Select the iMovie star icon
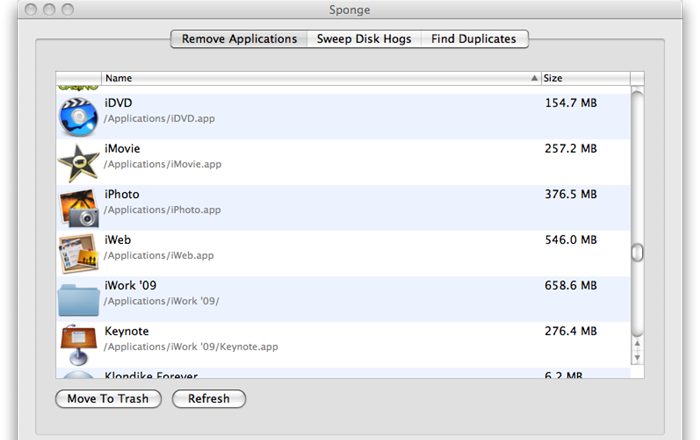This screenshot has width=700, height=440. (x=79, y=163)
